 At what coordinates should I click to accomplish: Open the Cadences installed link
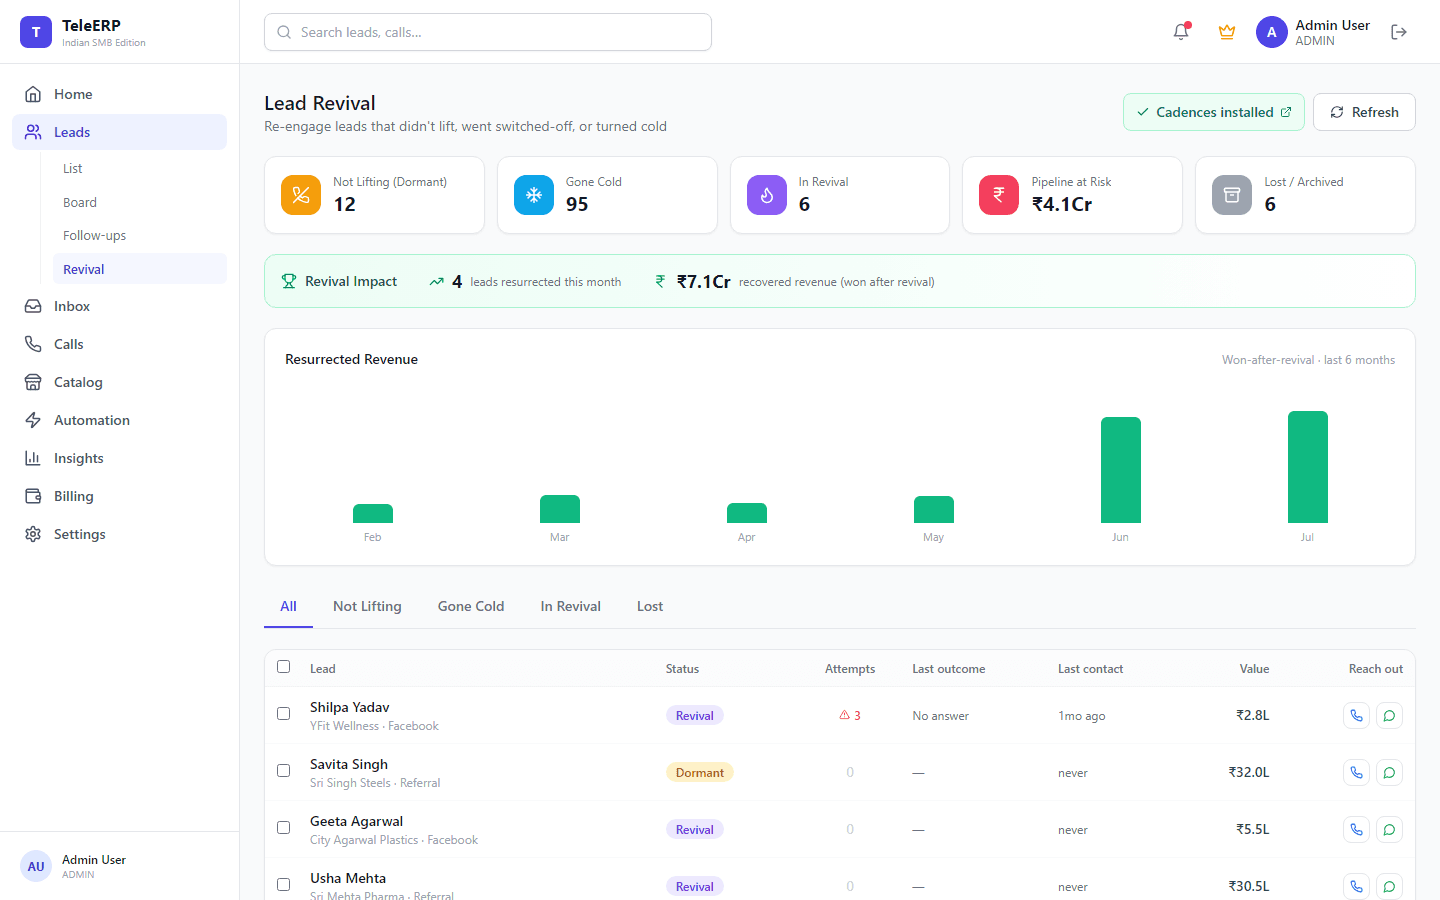(x=1214, y=112)
